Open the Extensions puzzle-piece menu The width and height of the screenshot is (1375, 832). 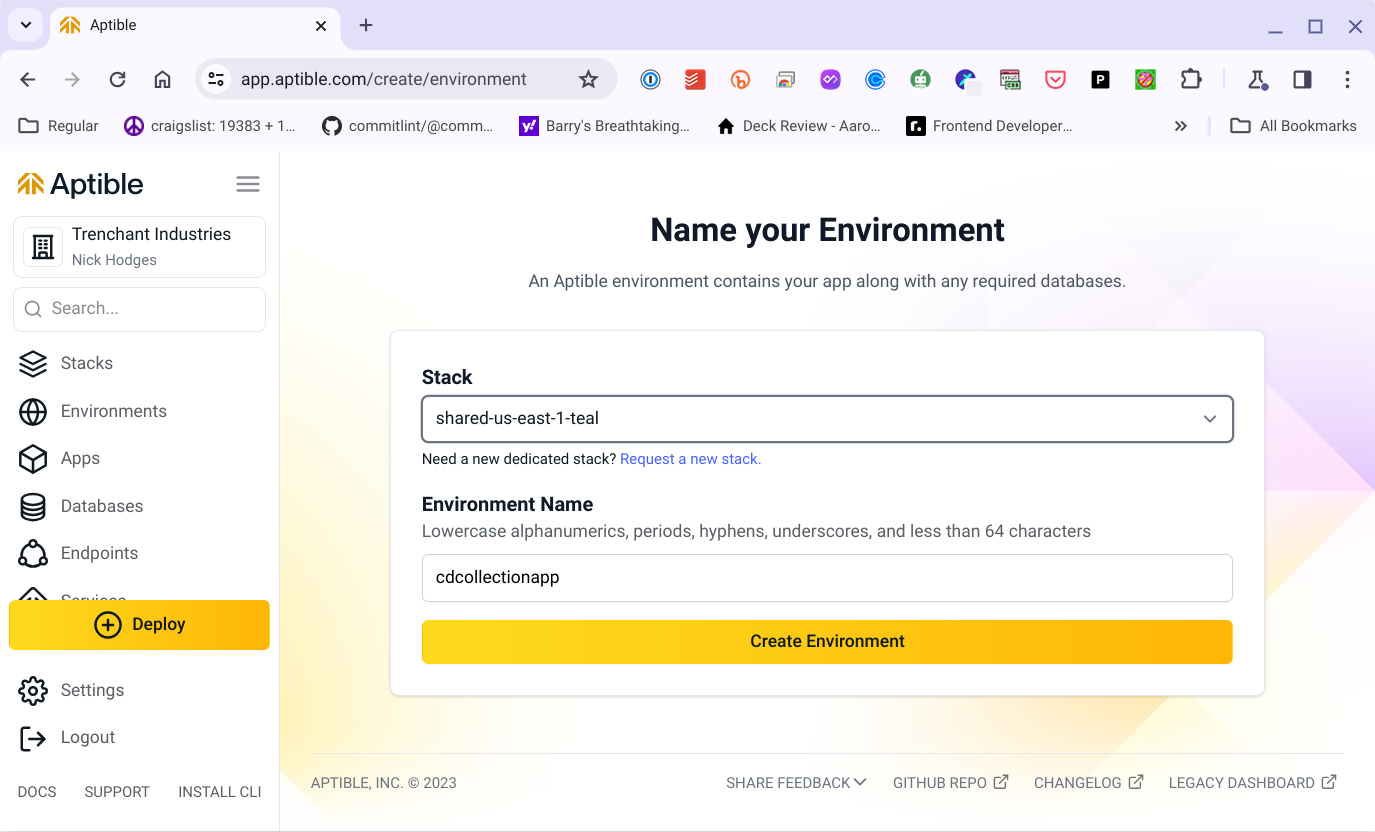pos(1191,80)
